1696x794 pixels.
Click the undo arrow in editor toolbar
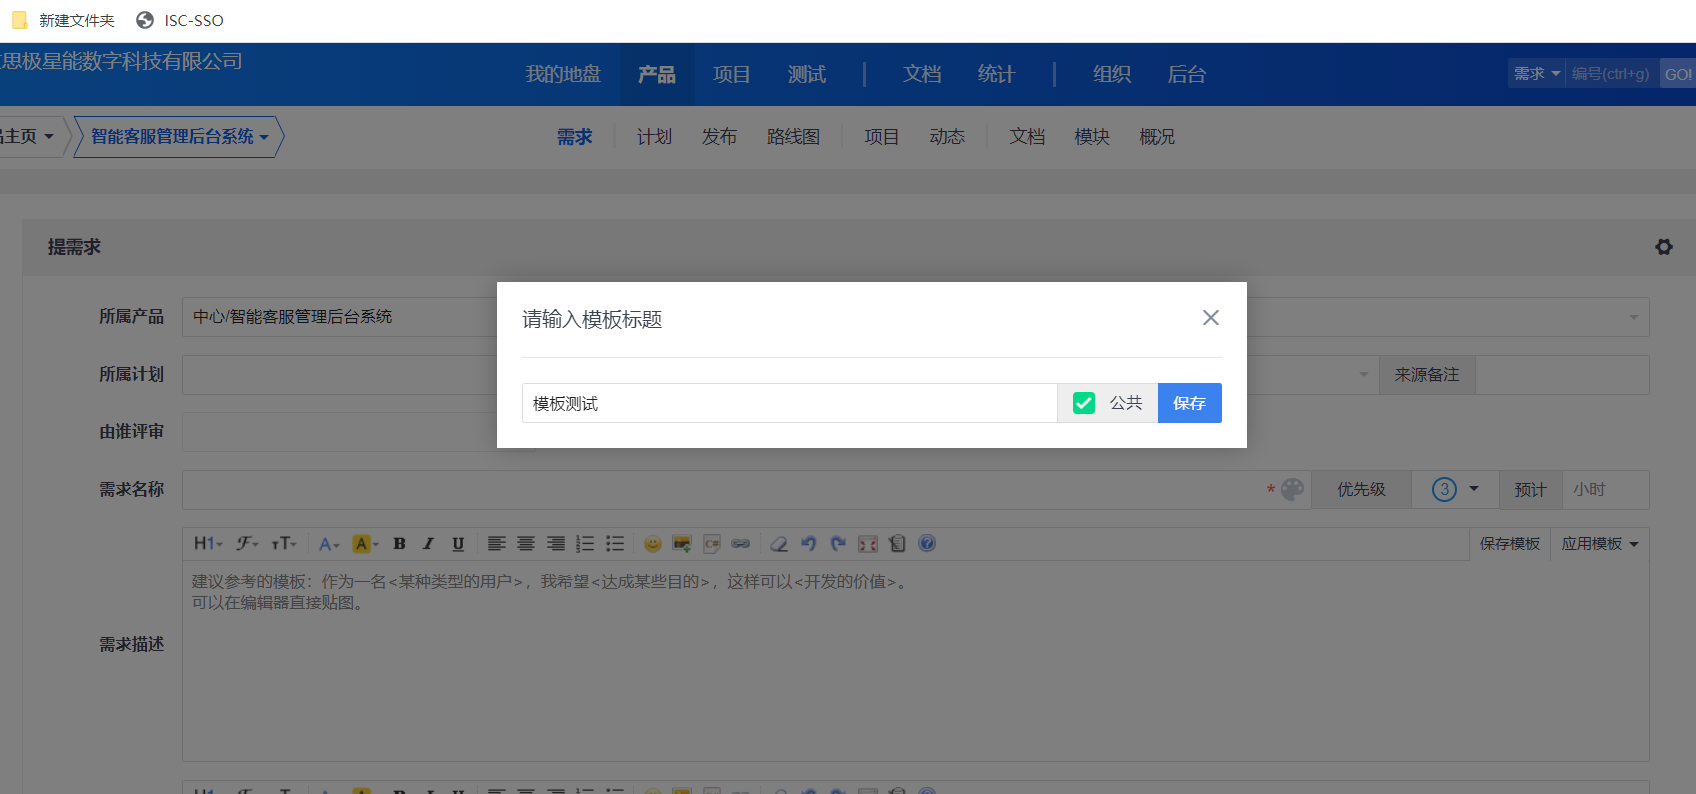[x=809, y=544]
